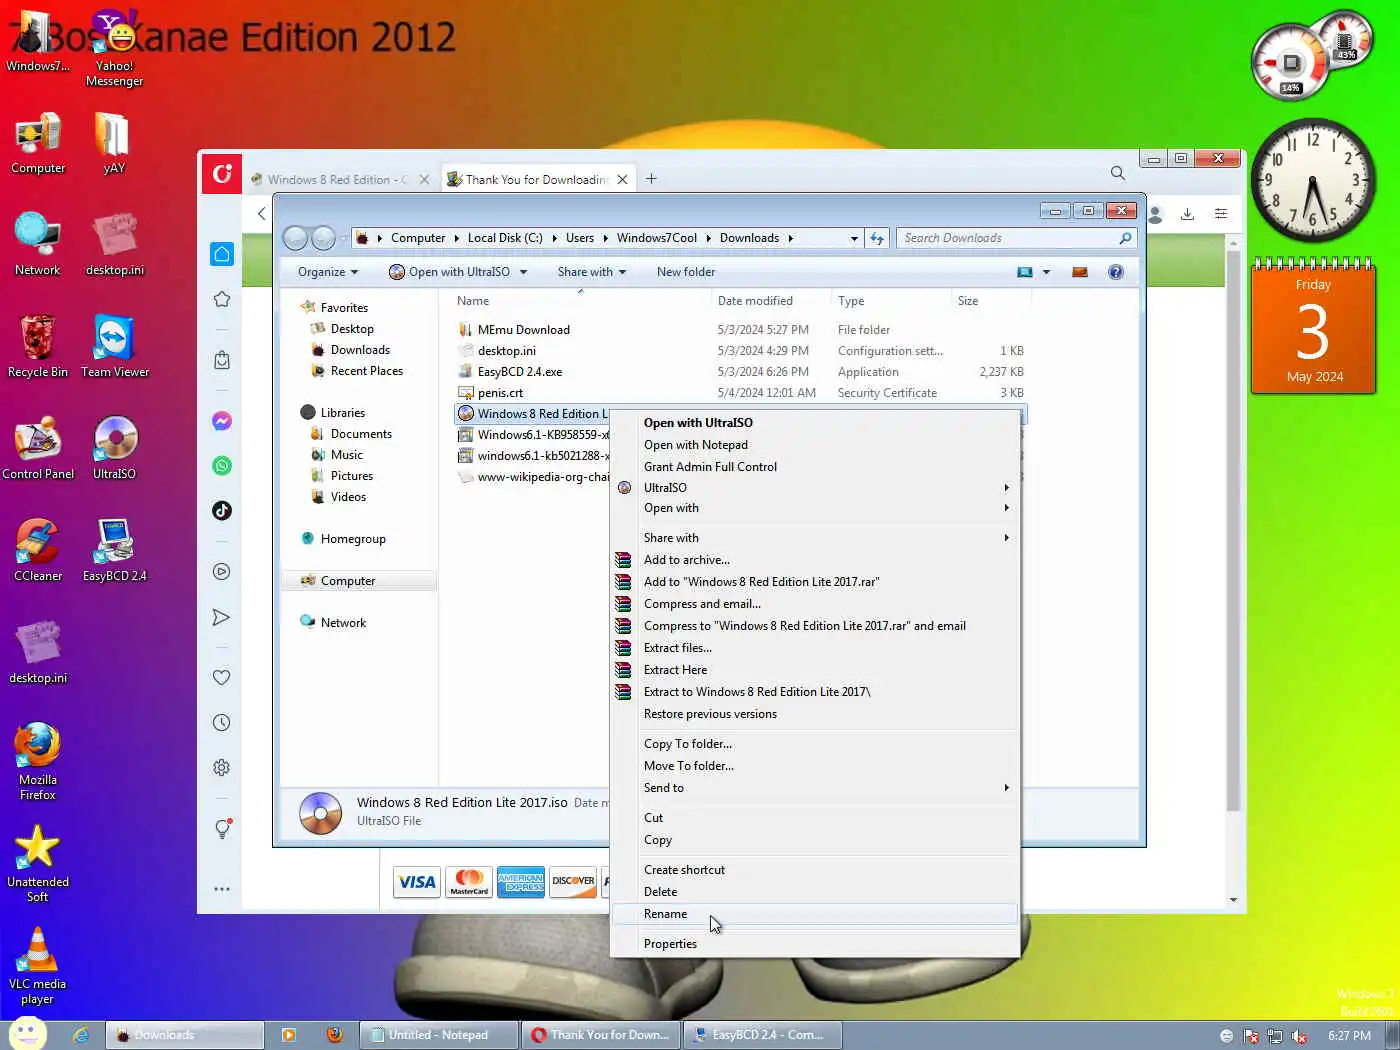This screenshot has width=1400, height=1050.
Task: Click Explorer back navigation button
Action: tap(296, 238)
